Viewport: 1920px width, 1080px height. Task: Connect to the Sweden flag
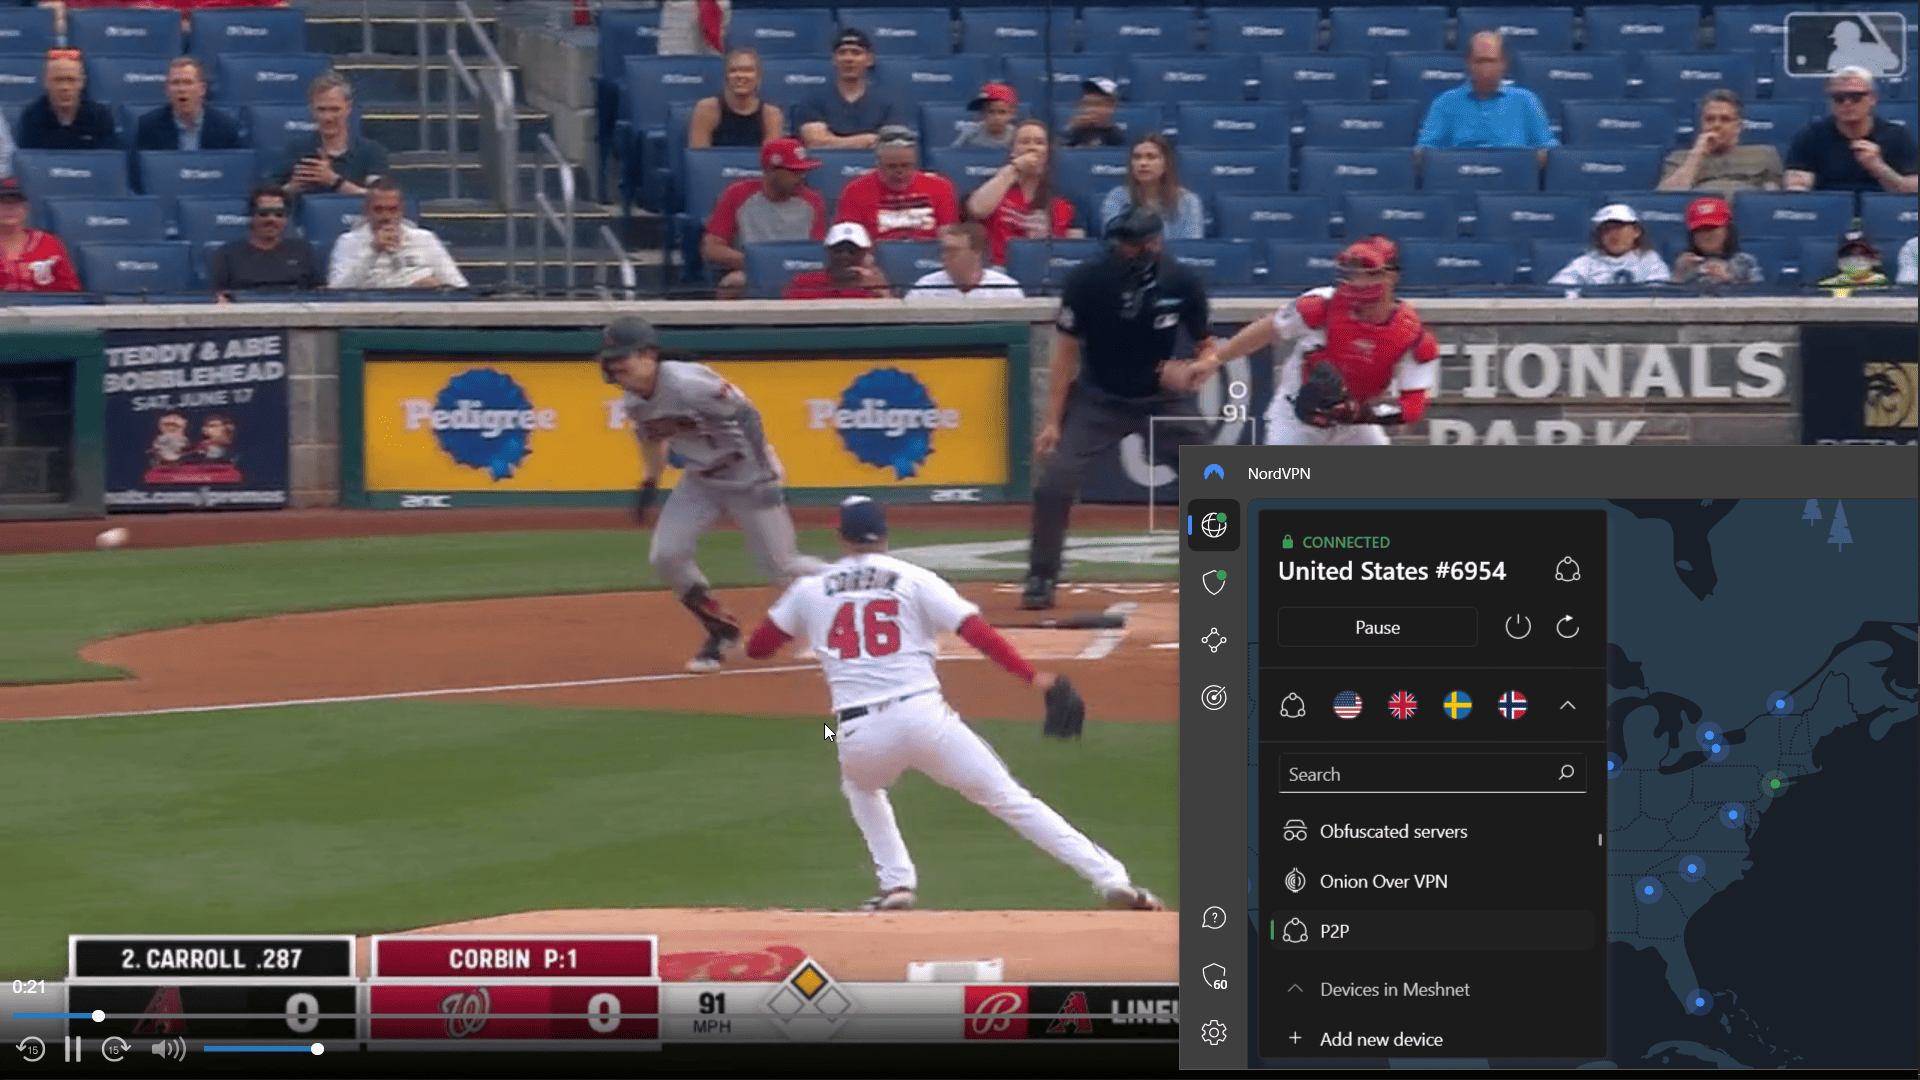[x=1458, y=705]
